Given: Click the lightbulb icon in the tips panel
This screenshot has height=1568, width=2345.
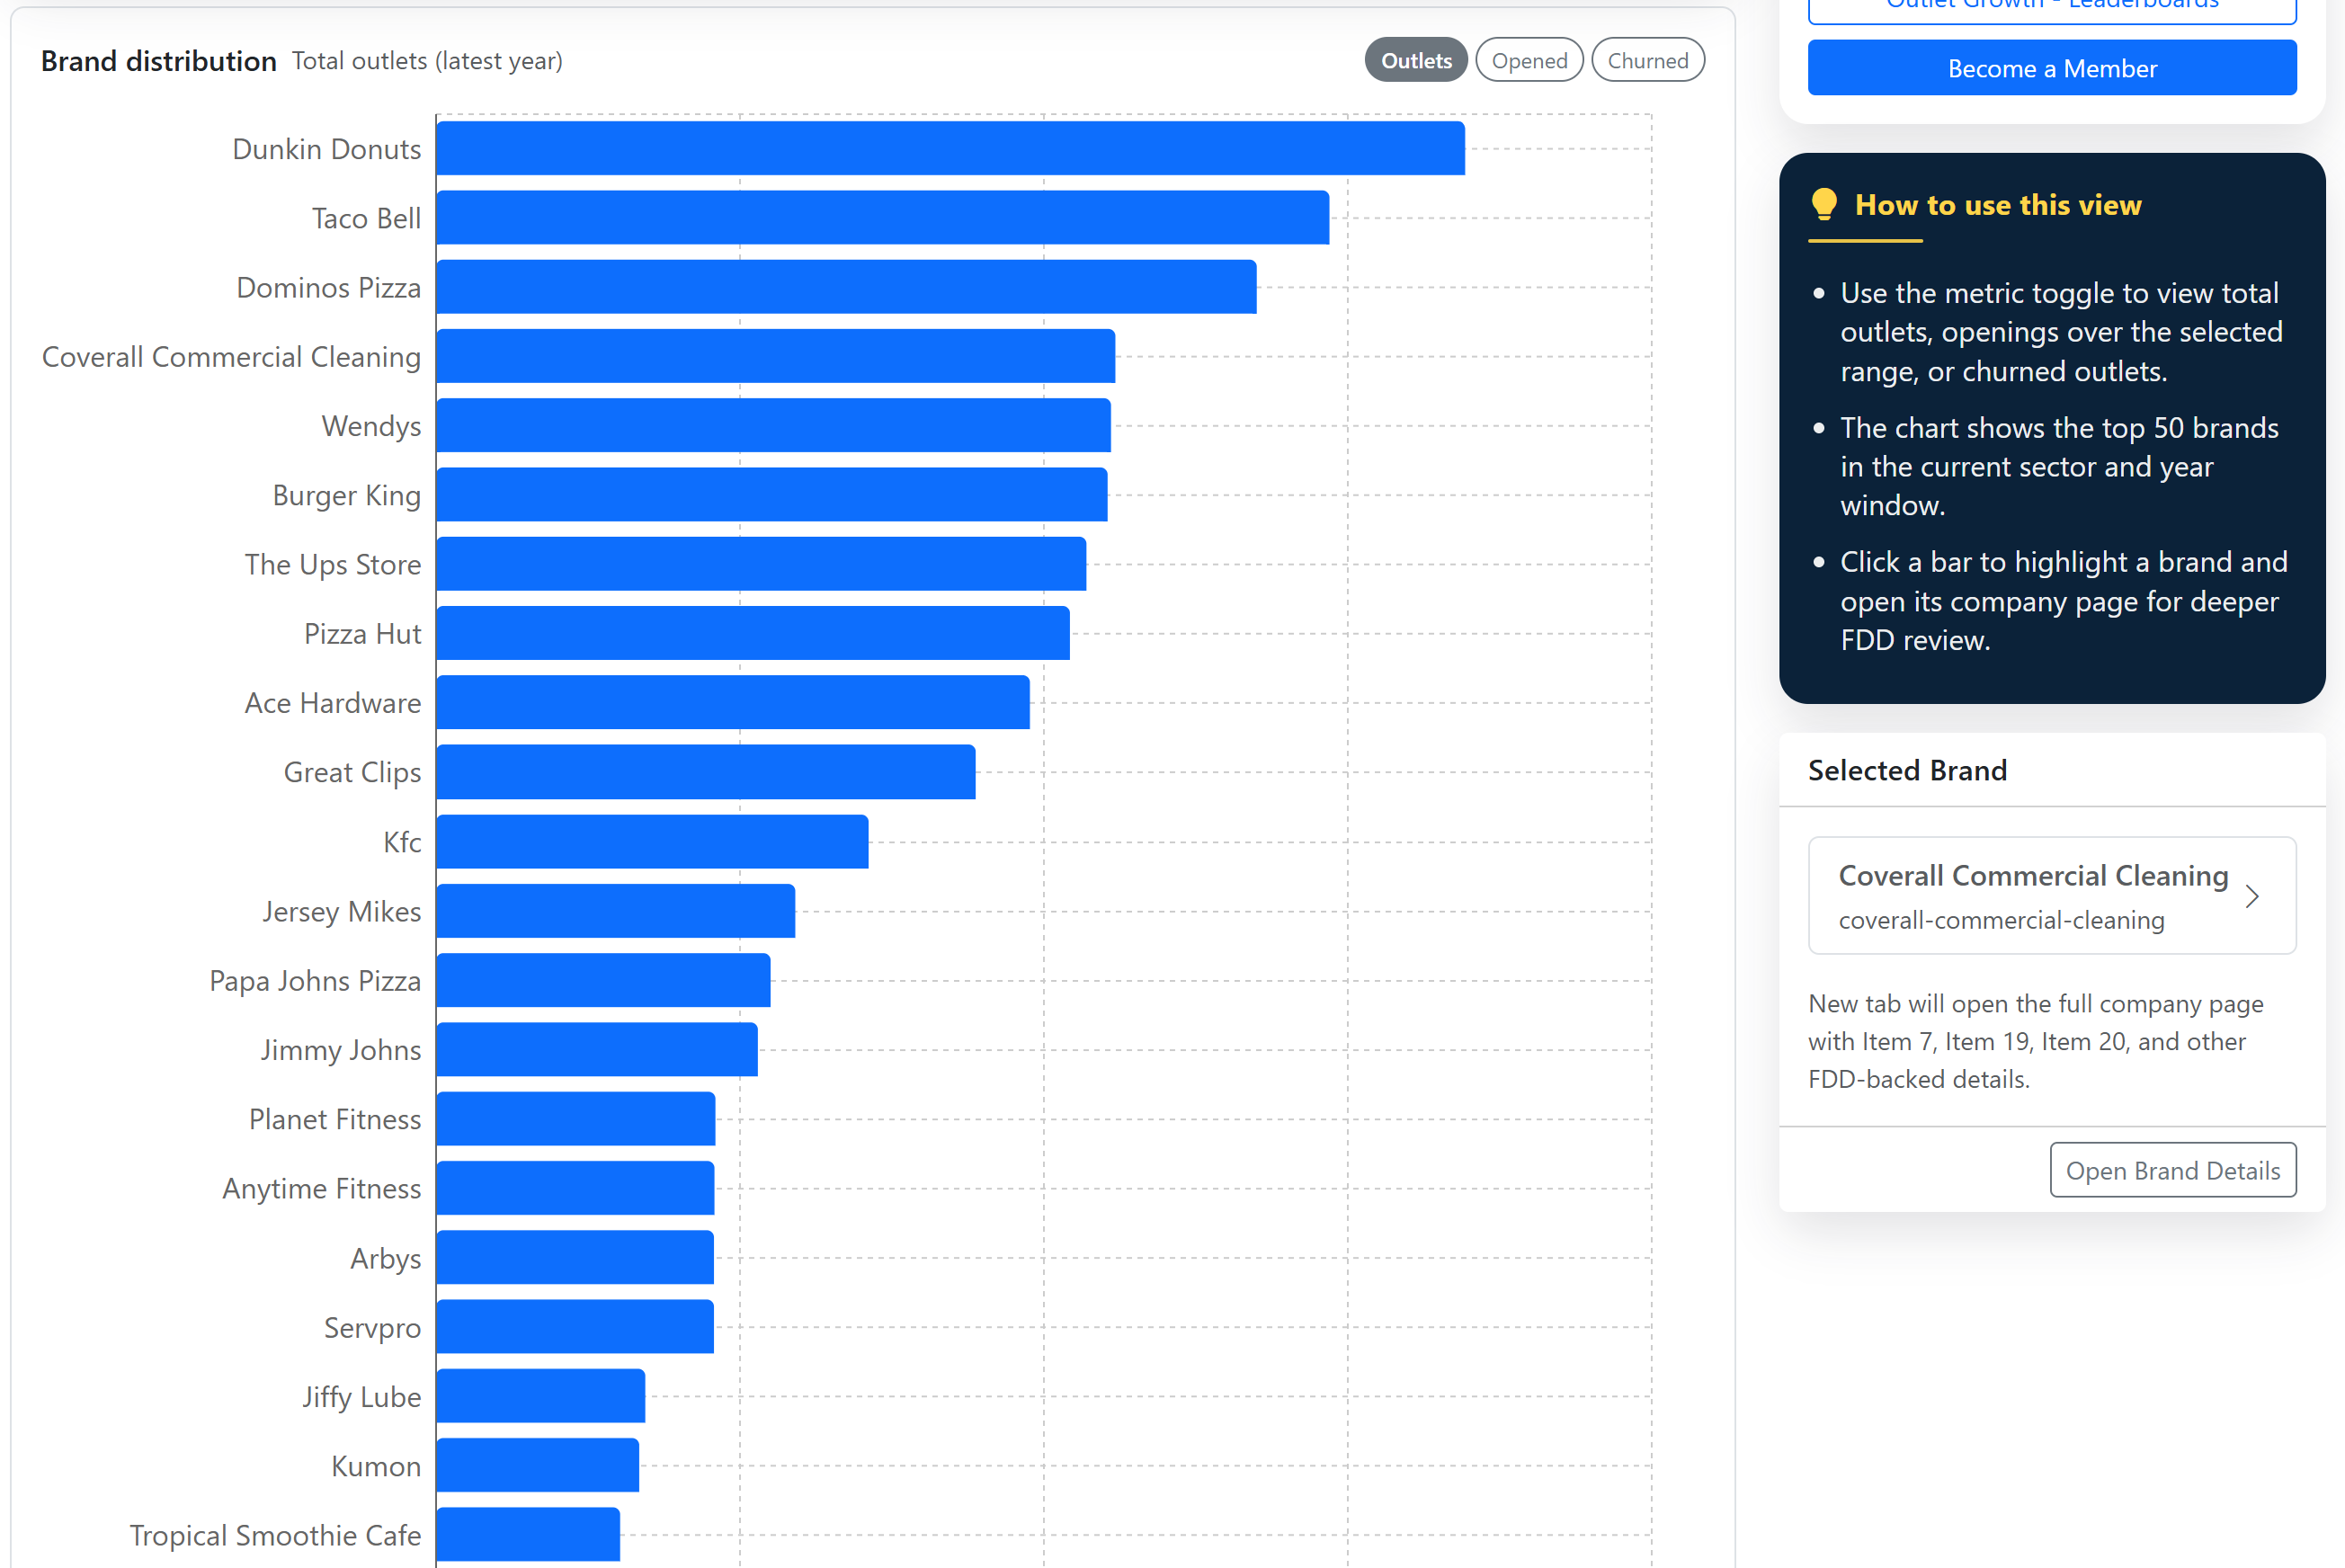Looking at the screenshot, I should [x=1824, y=205].
